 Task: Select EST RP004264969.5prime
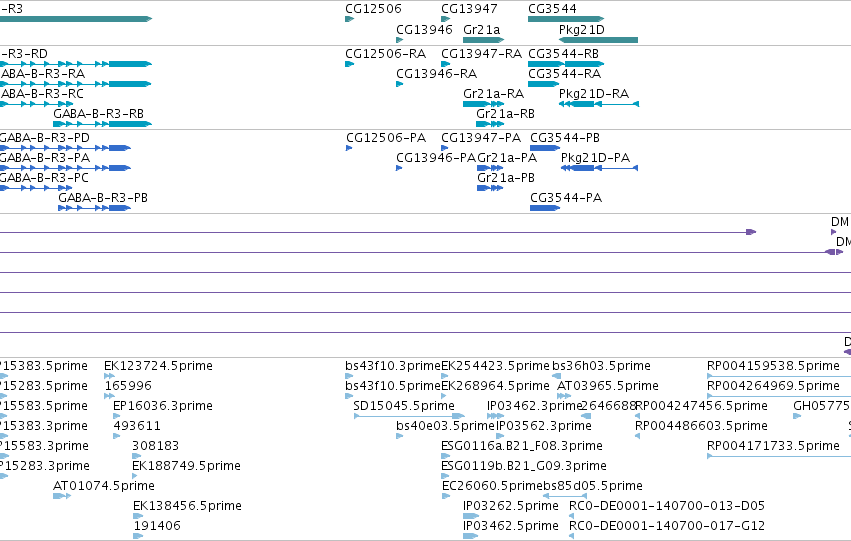[773, 386]
